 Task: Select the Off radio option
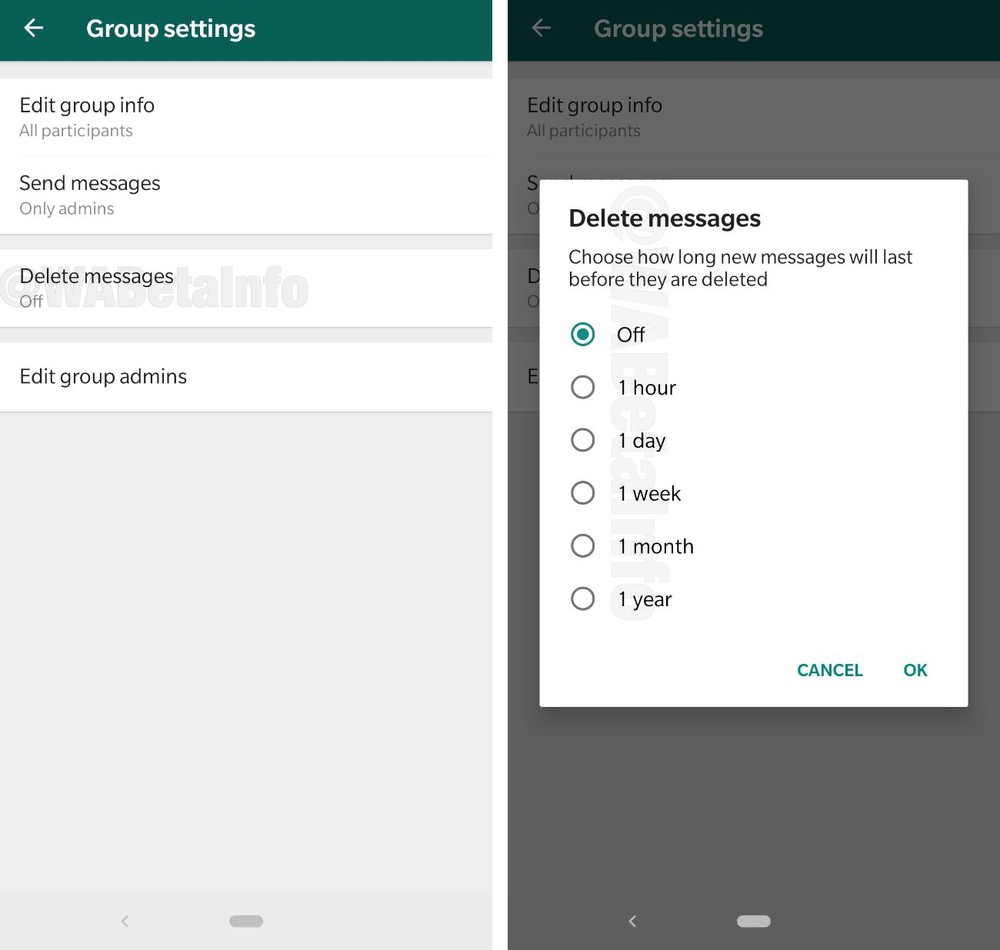click(583, 334)
